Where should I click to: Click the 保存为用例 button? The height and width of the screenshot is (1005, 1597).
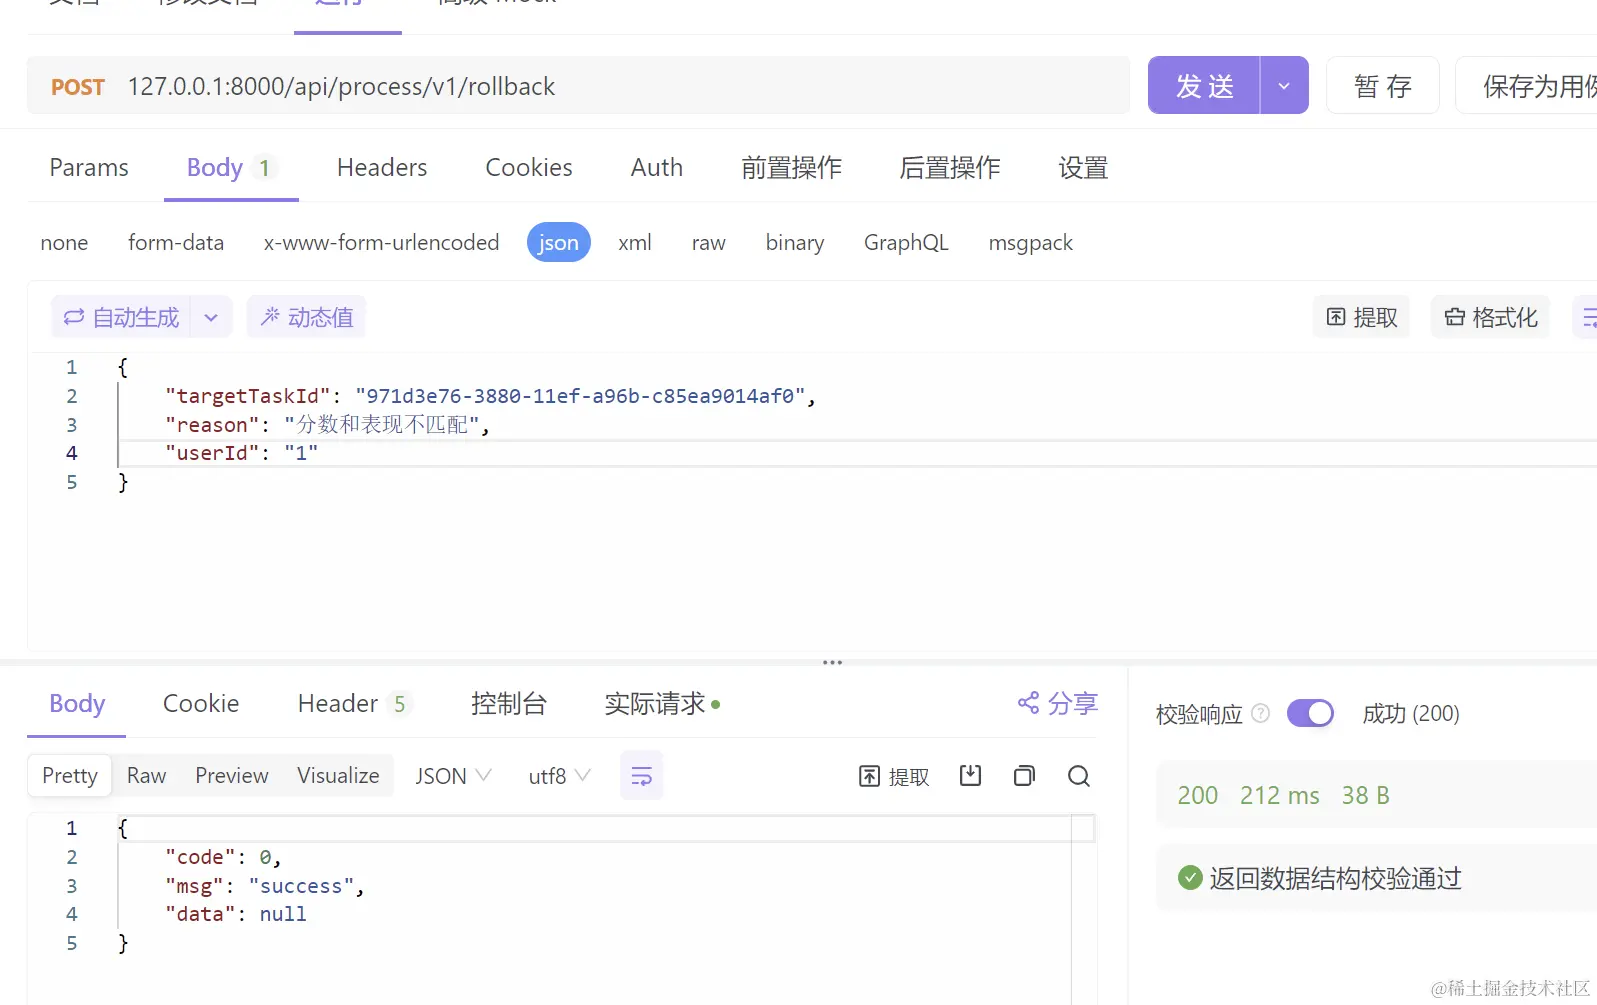click(x=1527, y=86)
